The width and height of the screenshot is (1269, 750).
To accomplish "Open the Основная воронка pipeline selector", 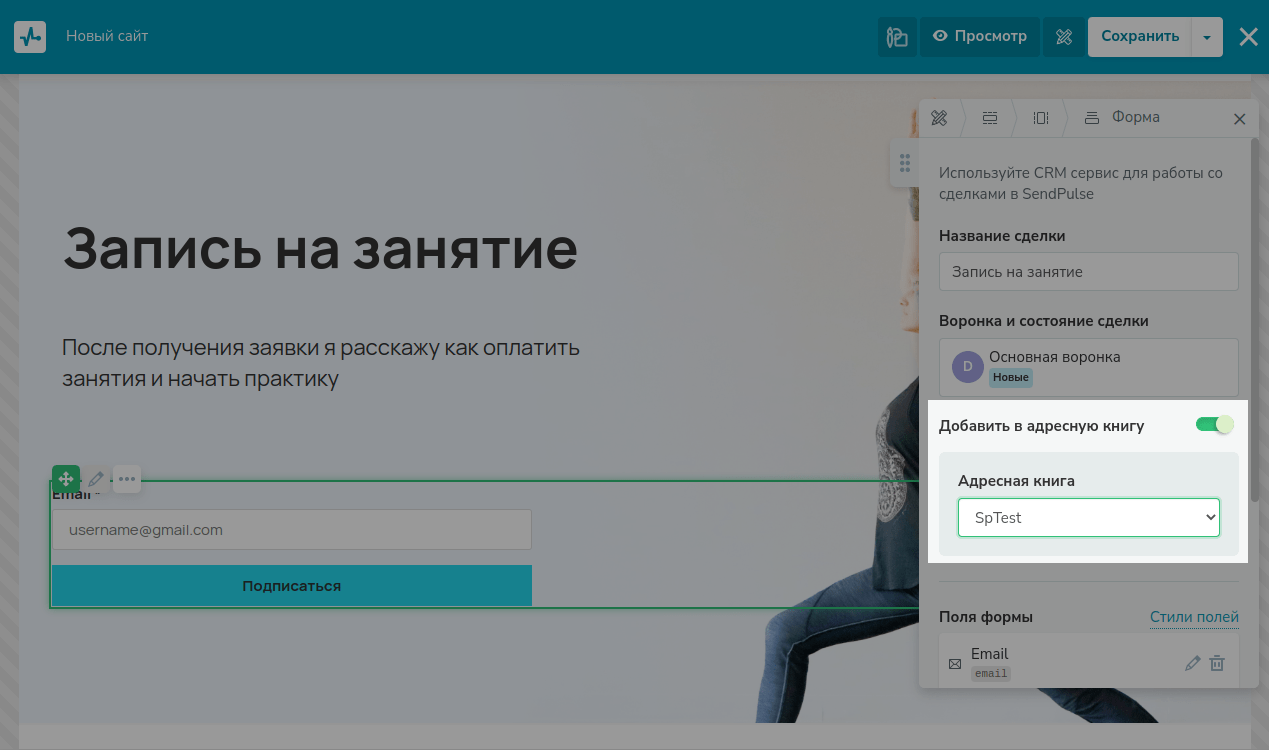I will 1088,367.
